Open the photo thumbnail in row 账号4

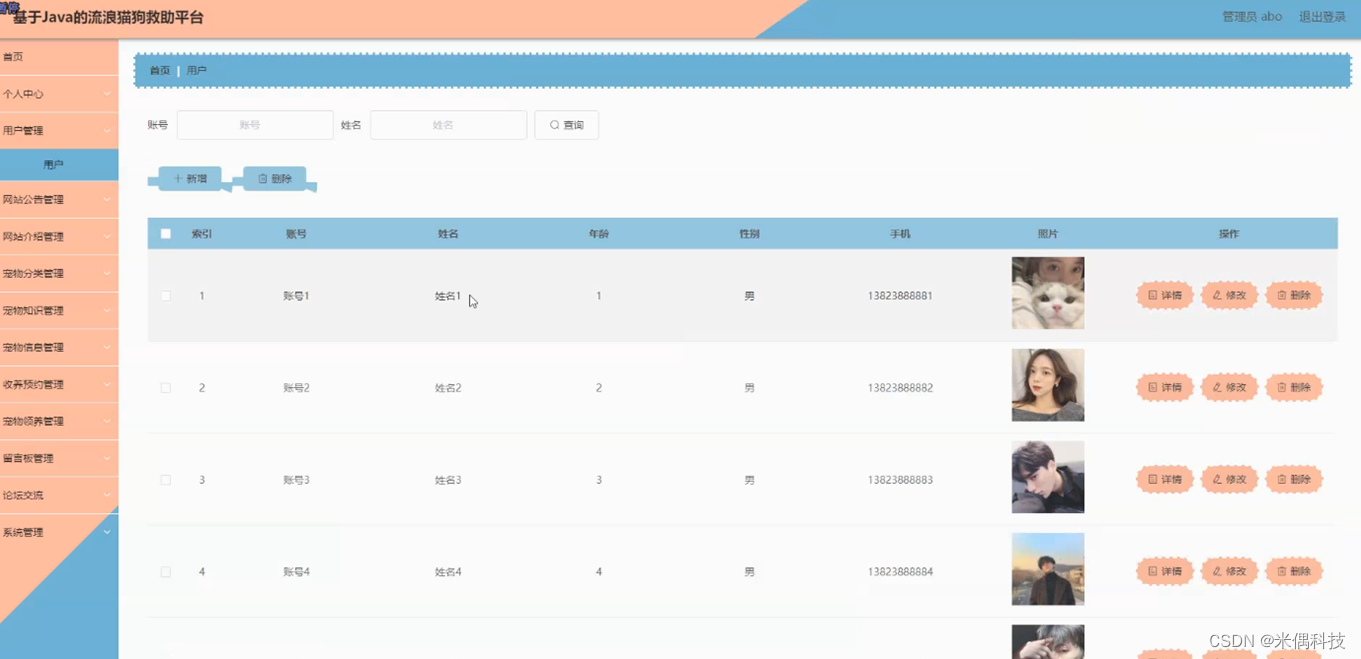click(1048, 569)
